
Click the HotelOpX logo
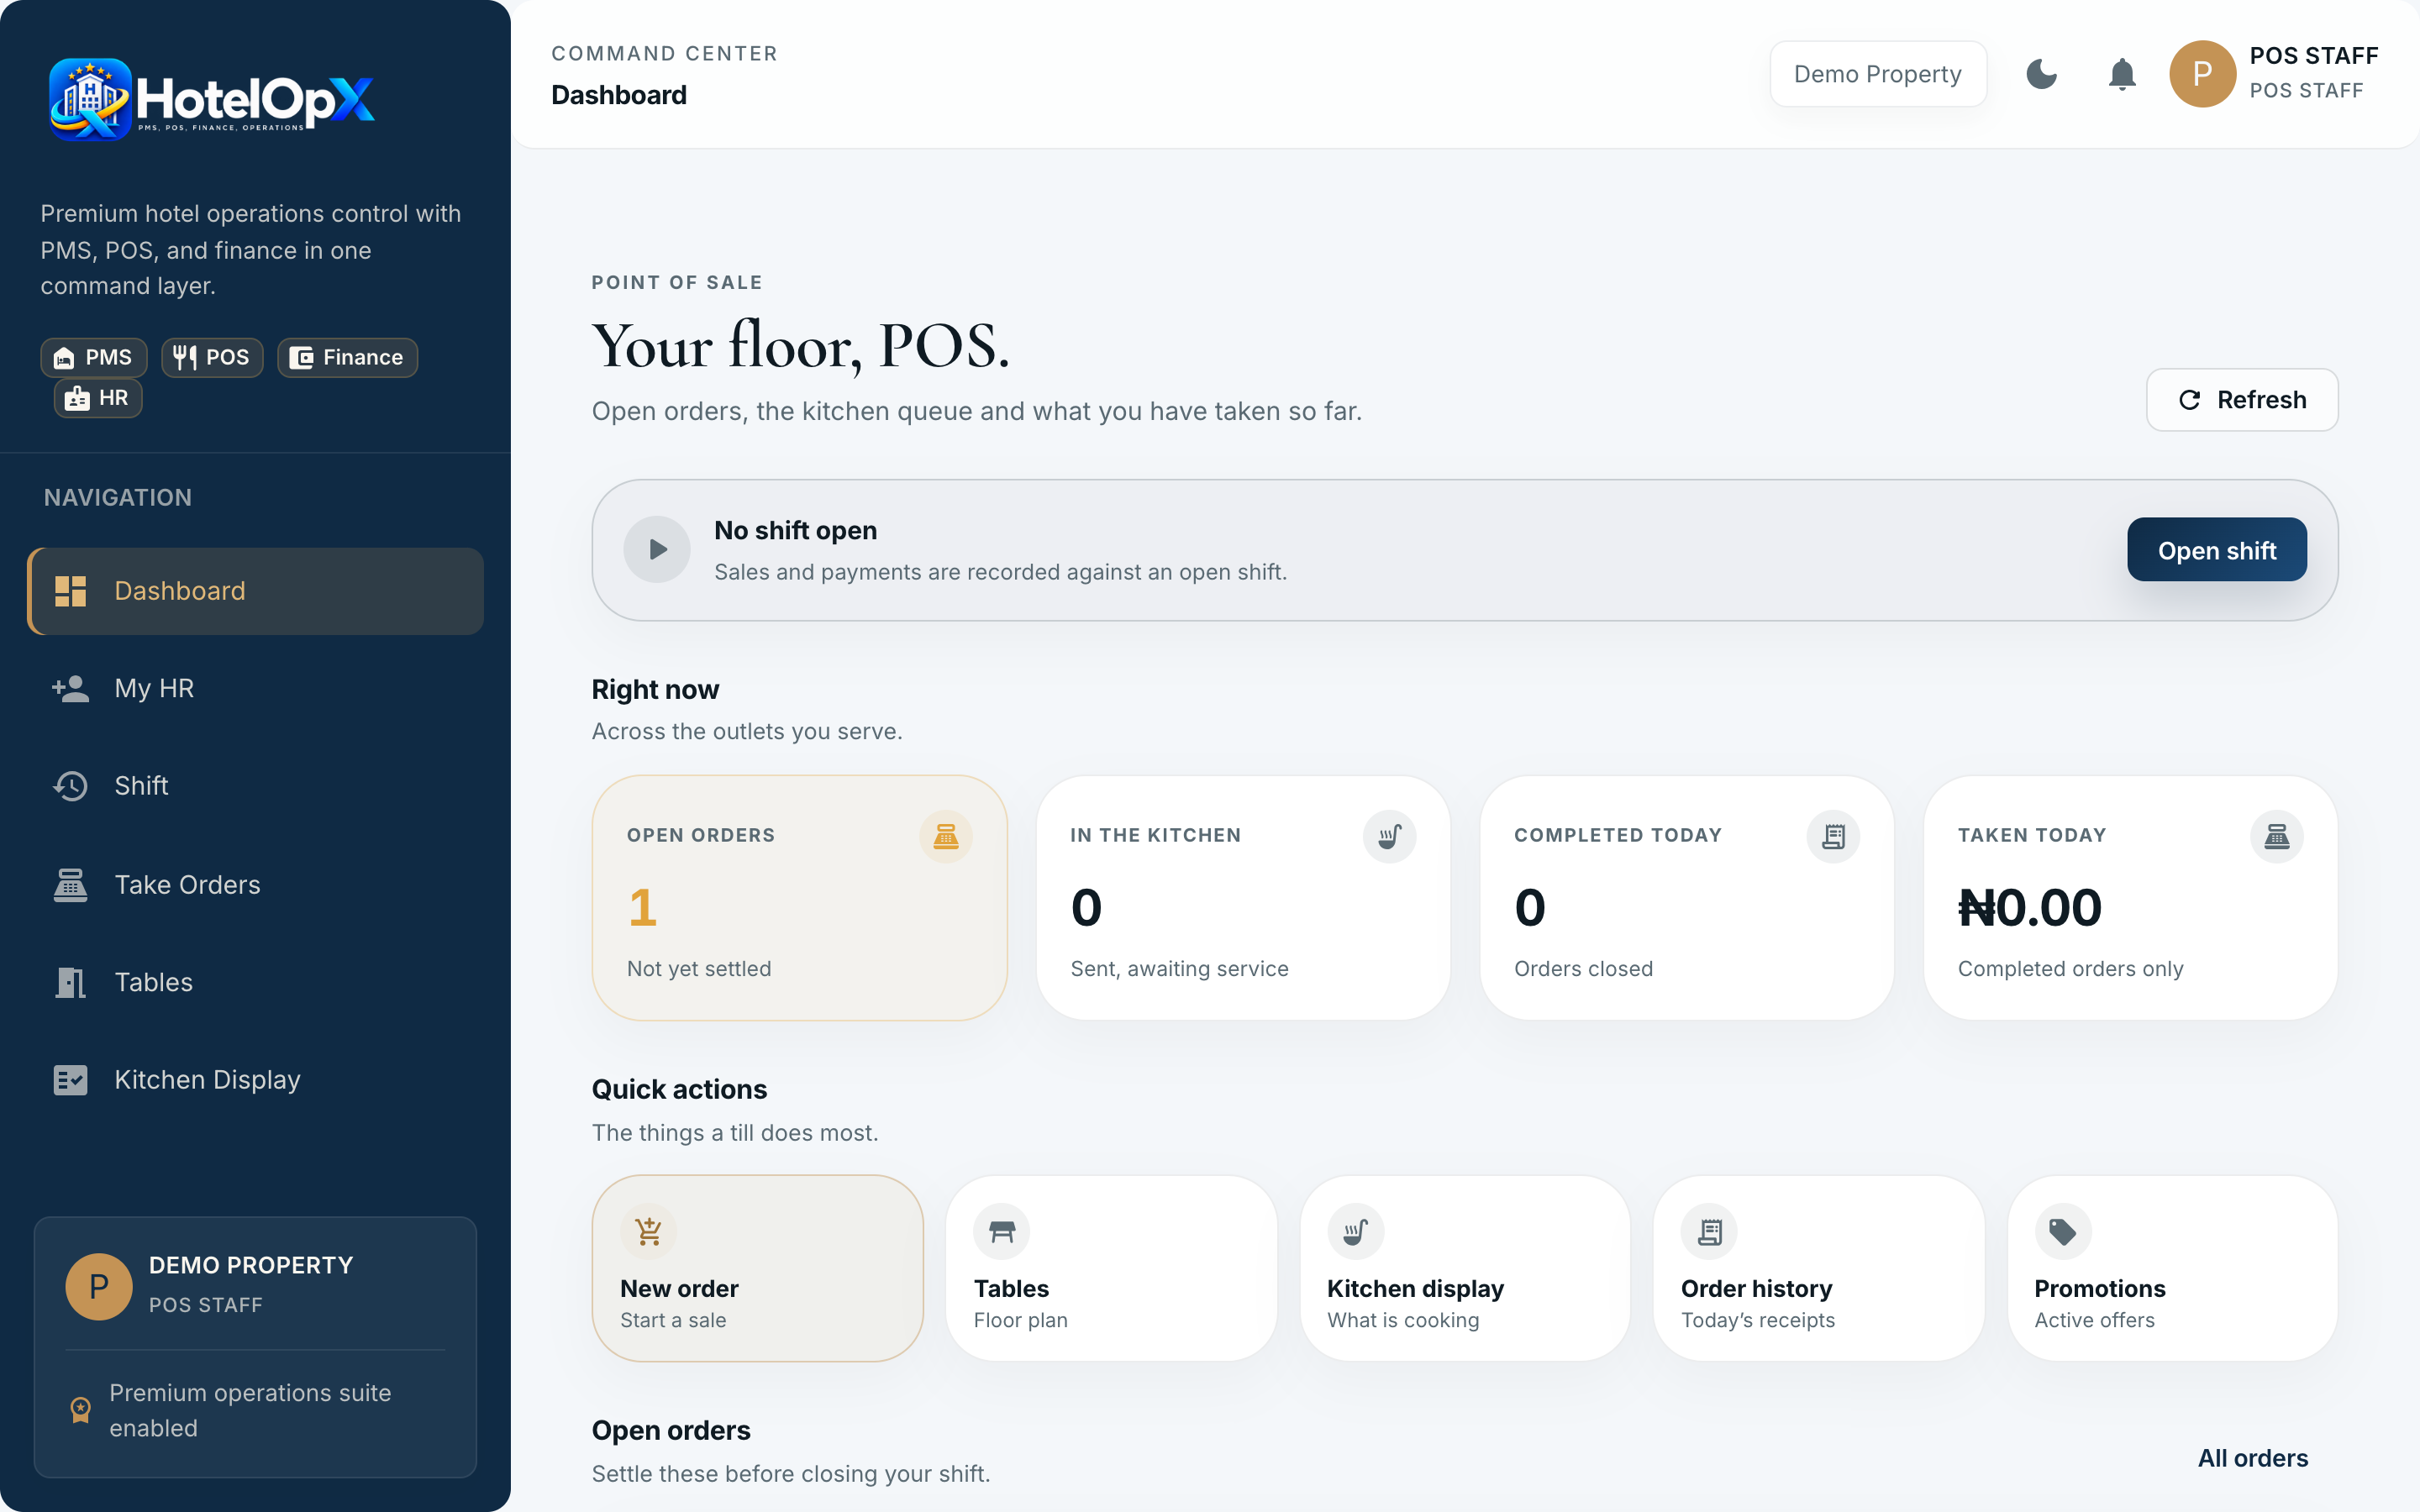pos(211,100)
